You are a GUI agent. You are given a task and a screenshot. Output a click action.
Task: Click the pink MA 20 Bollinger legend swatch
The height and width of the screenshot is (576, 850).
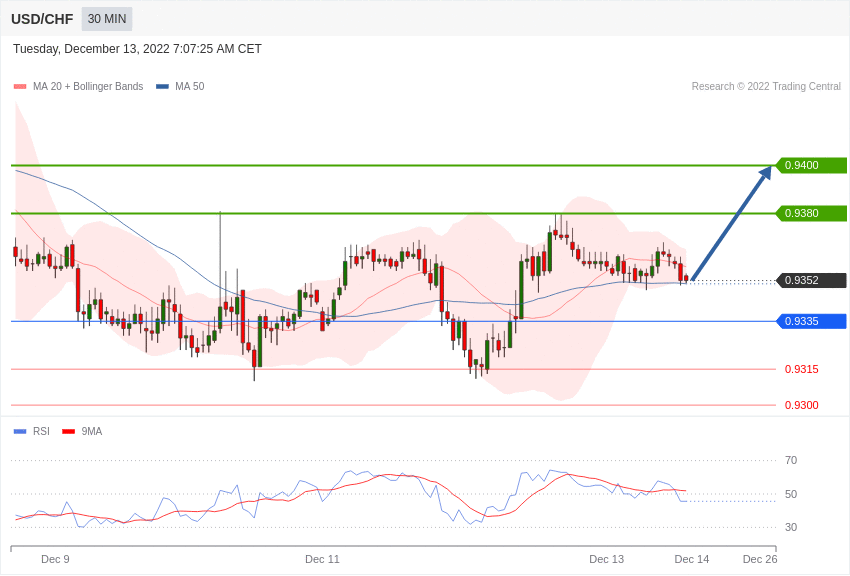[x=20, y=87]
